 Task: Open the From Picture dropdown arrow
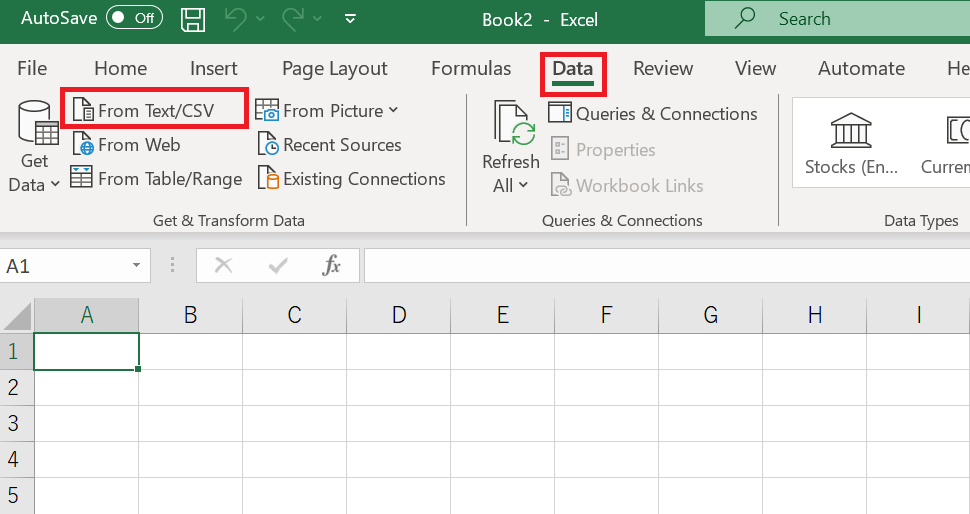394,111
